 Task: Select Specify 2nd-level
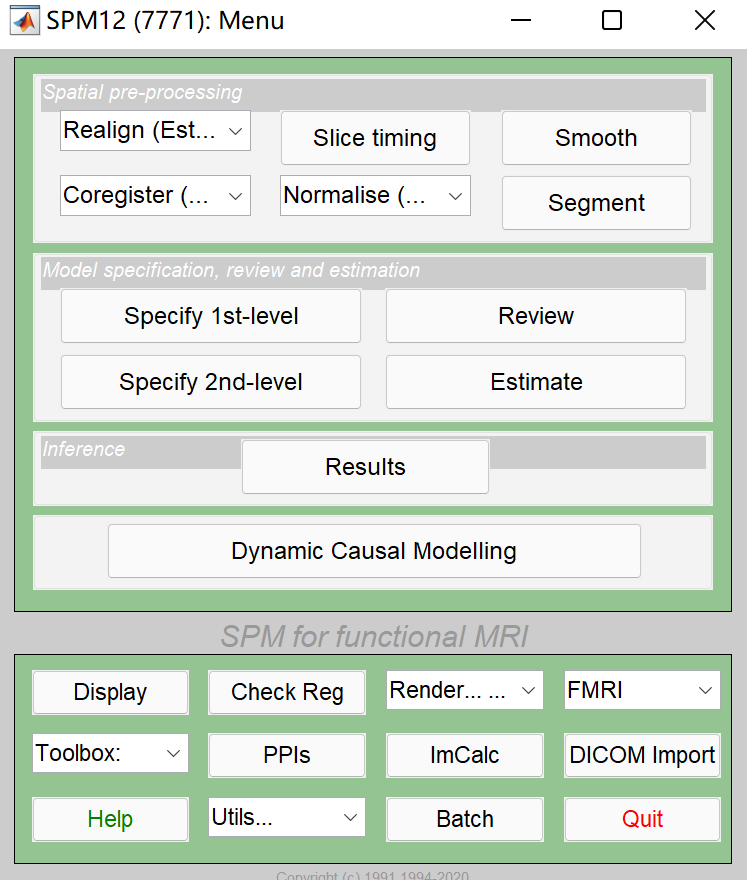(x=211, y=382)
